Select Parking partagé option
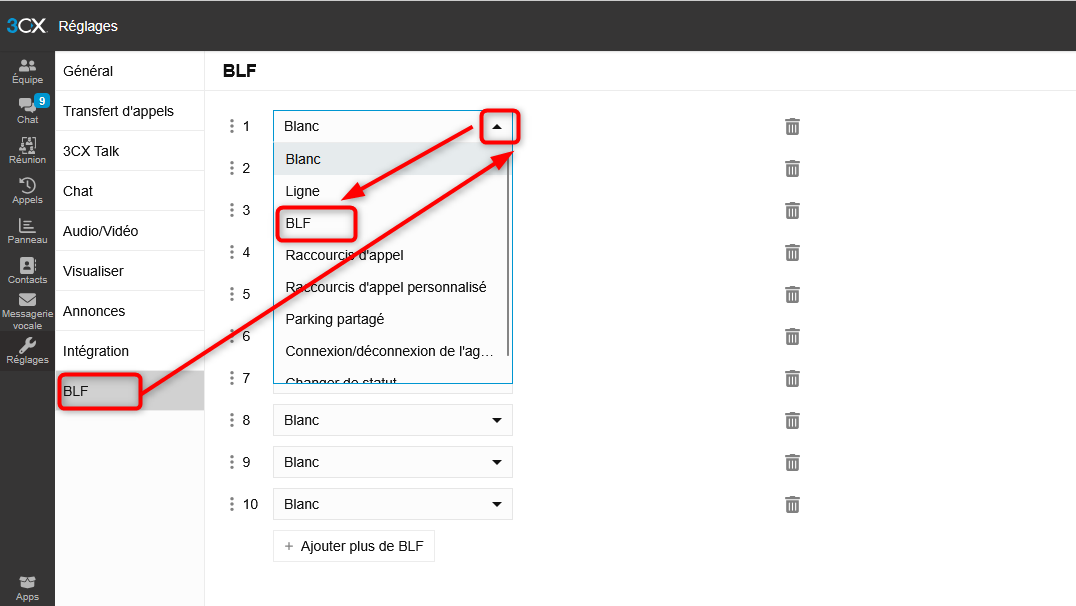The image size is (1076, 606). (x=390, y=319)
